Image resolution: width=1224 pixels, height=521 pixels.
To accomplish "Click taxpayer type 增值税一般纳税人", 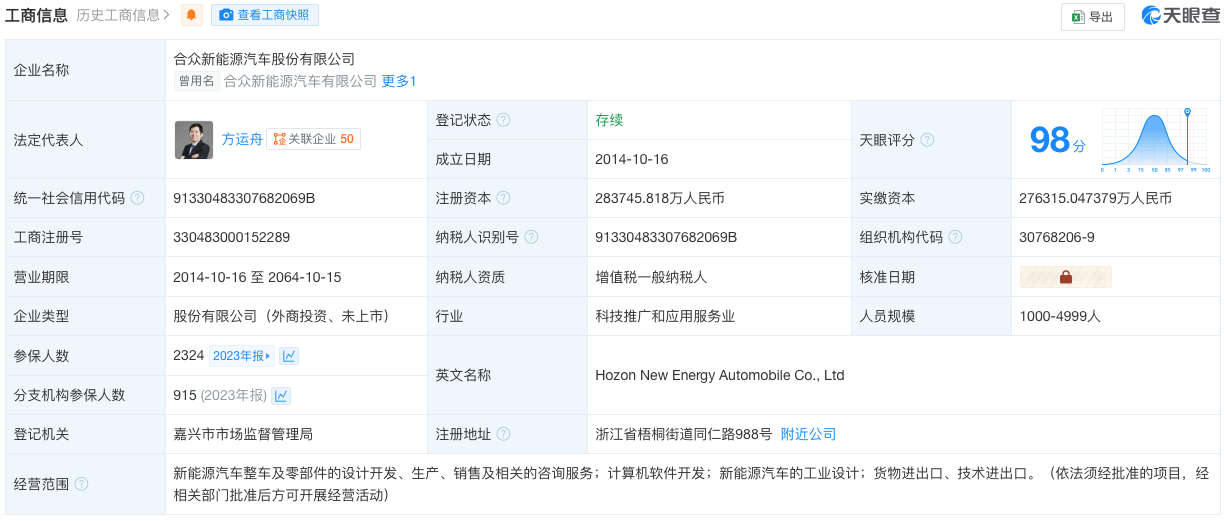I will click(651, 277).
